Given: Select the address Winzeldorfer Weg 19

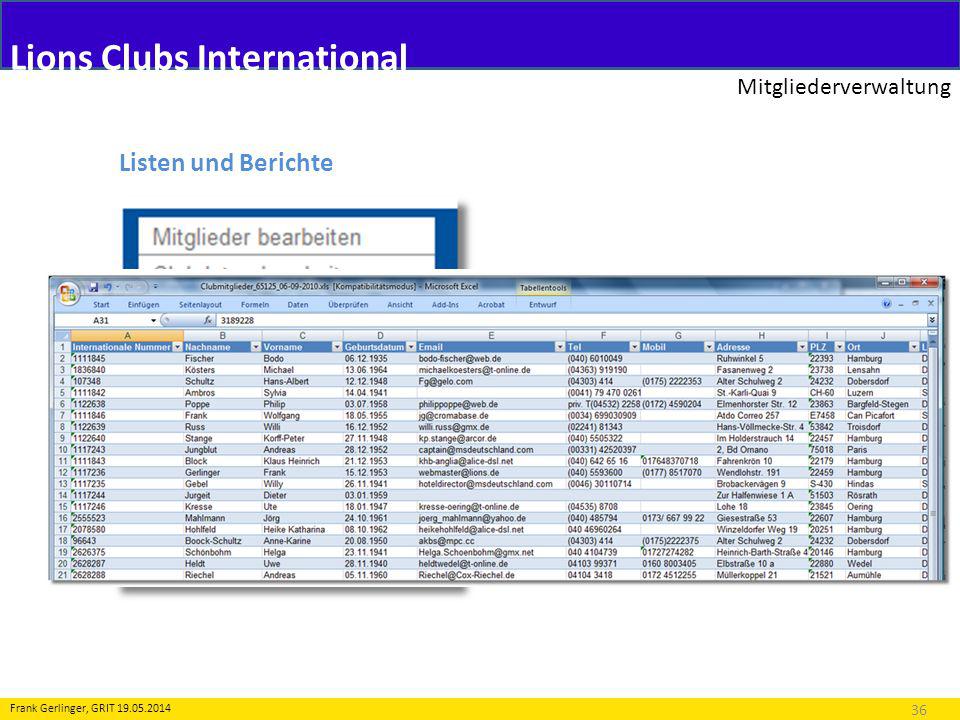Looking at the screenshot, I should (x=757, y=530).
